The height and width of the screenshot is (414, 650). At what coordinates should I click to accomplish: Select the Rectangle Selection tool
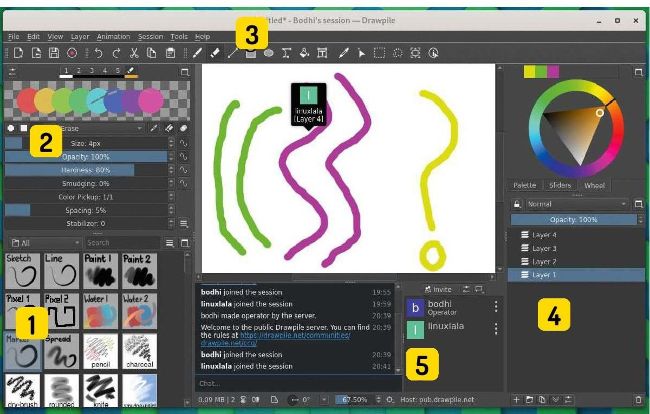click(379, 52)
